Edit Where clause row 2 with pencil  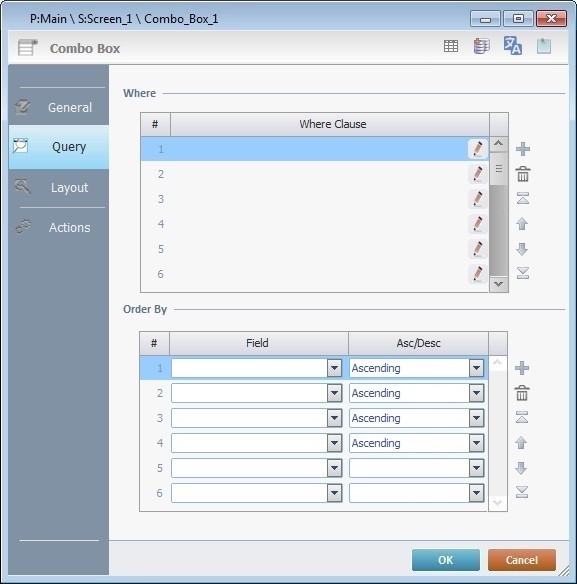[x=478, y=174]
